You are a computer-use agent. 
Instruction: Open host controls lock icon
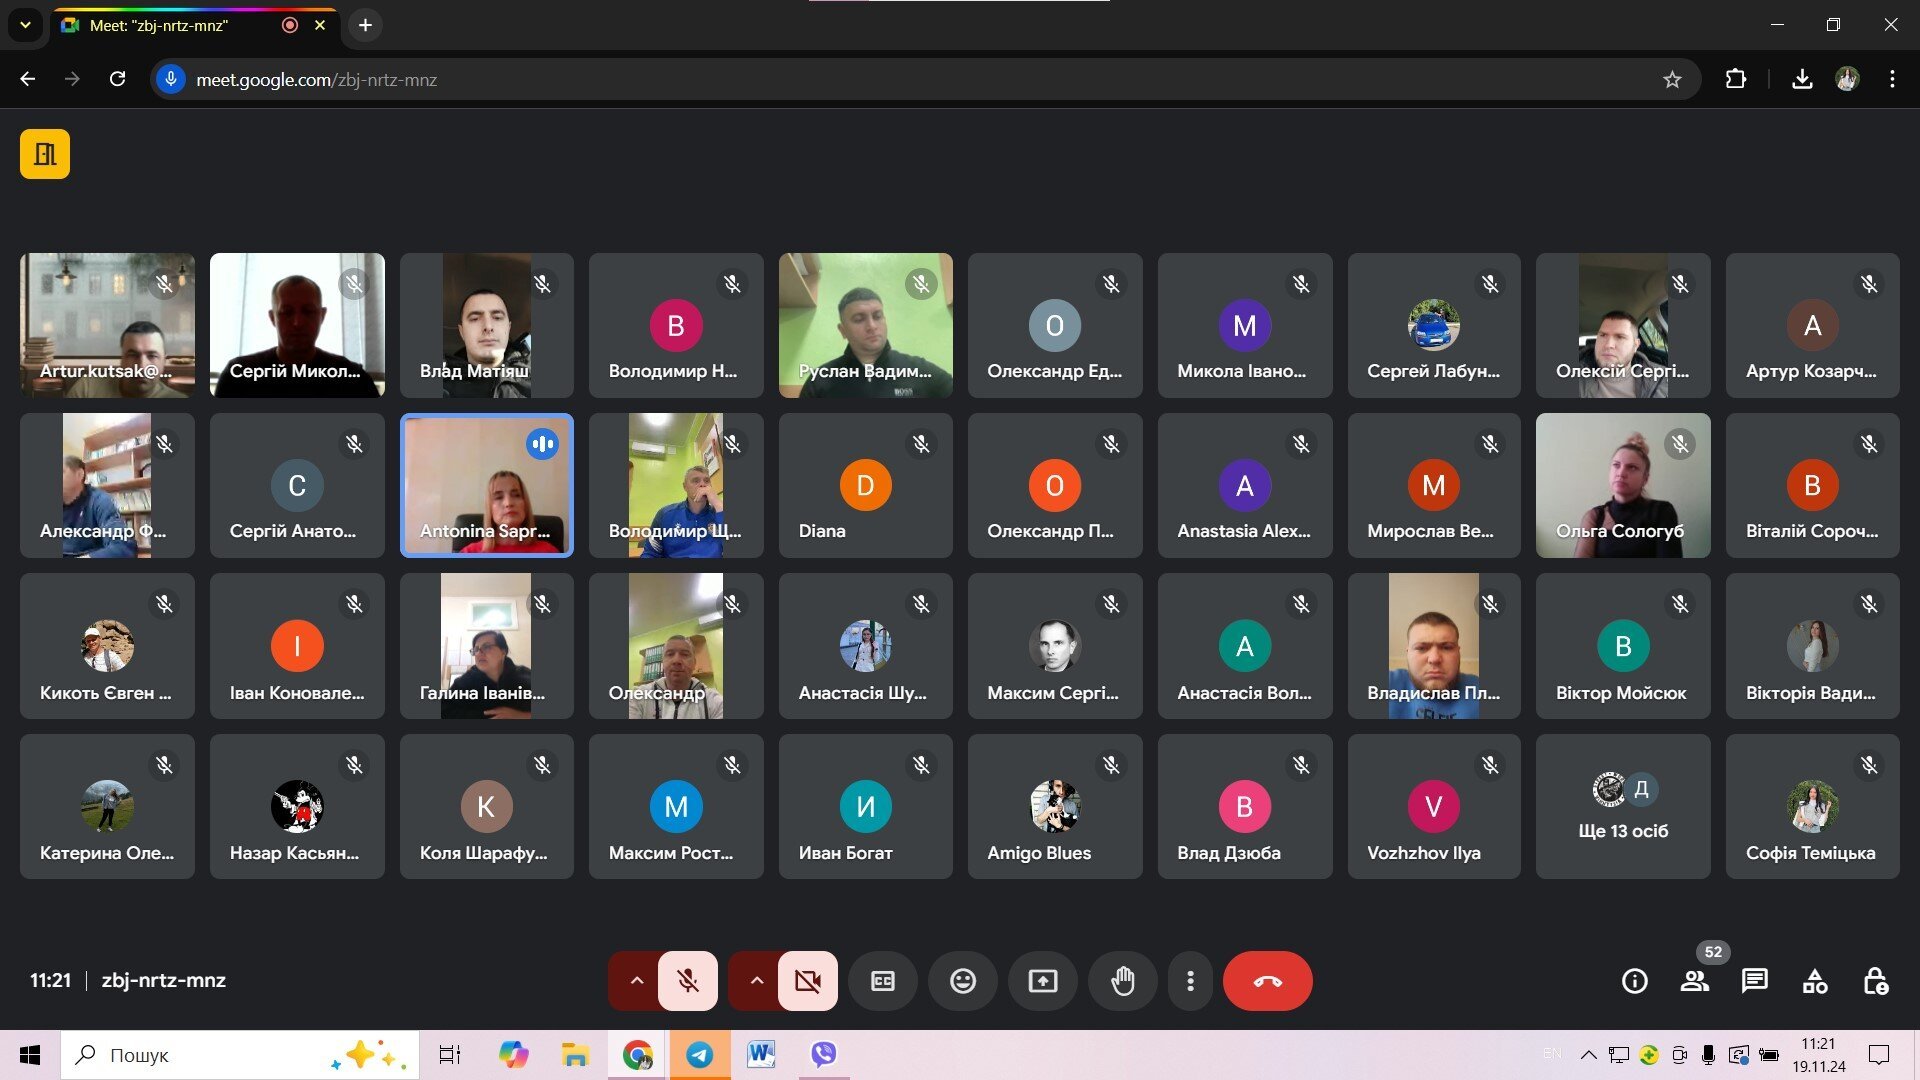[1875, 981]
